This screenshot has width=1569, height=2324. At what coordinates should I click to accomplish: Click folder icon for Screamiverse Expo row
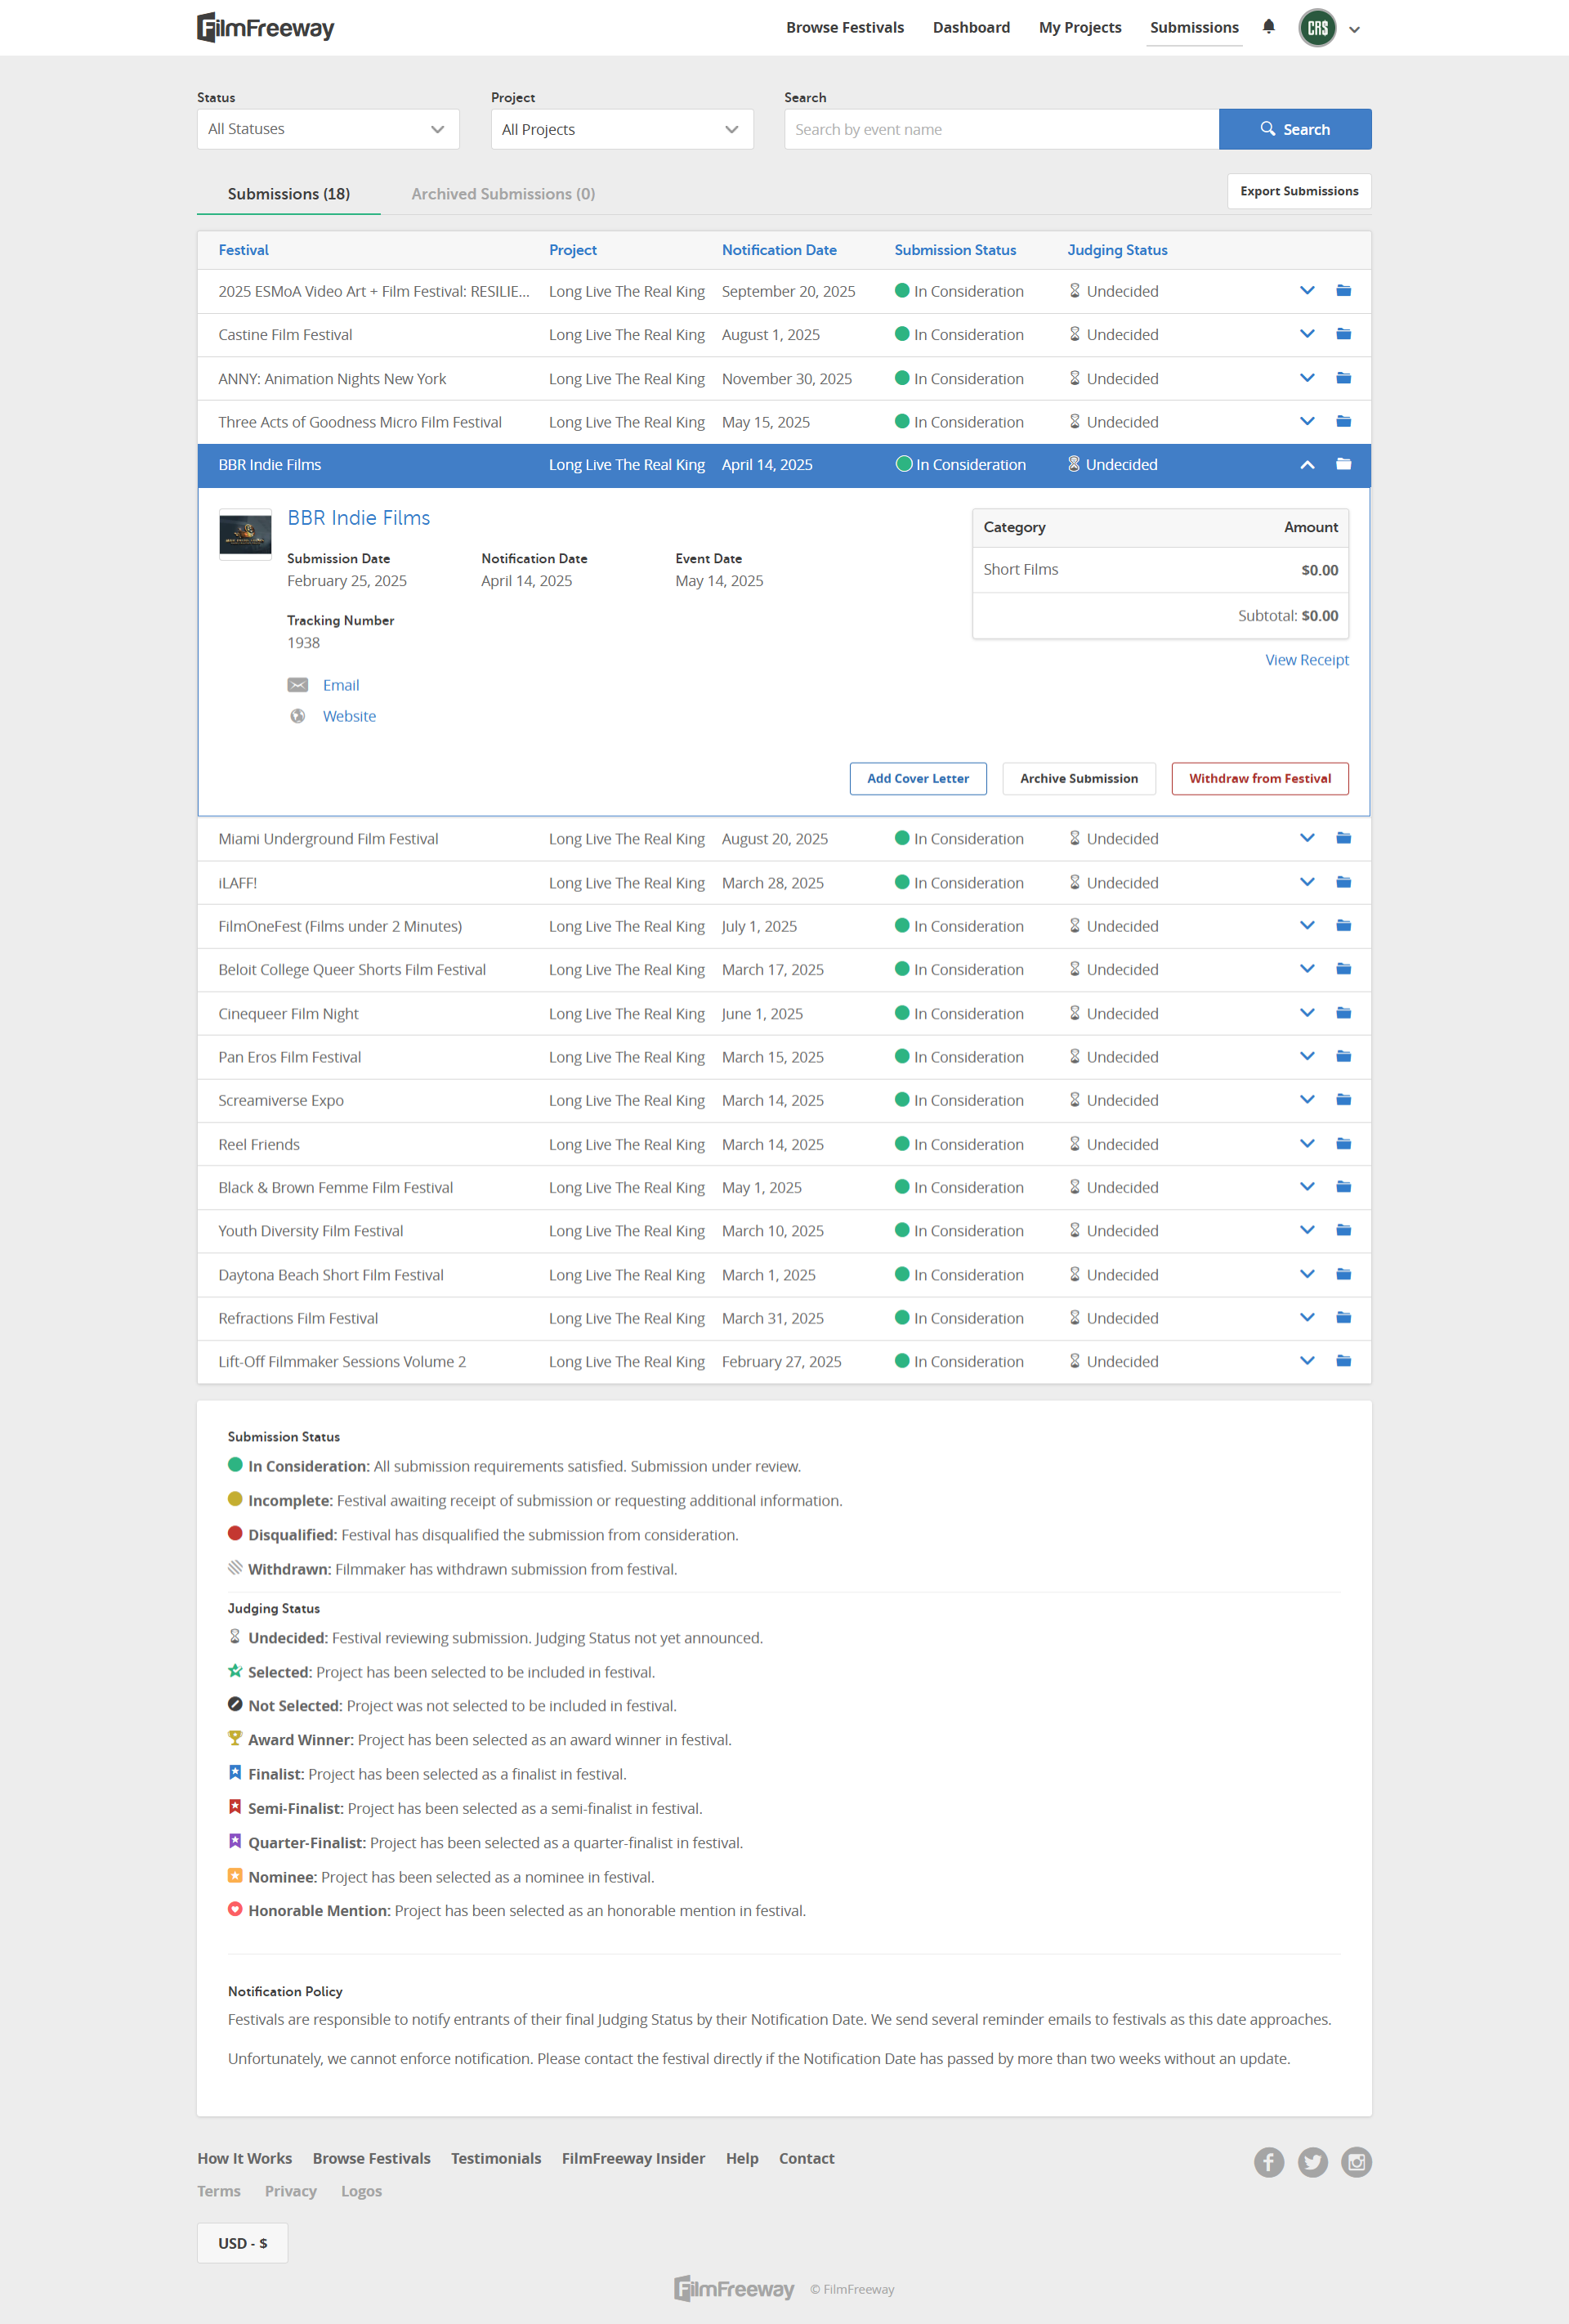(x=1343, y=1100)
